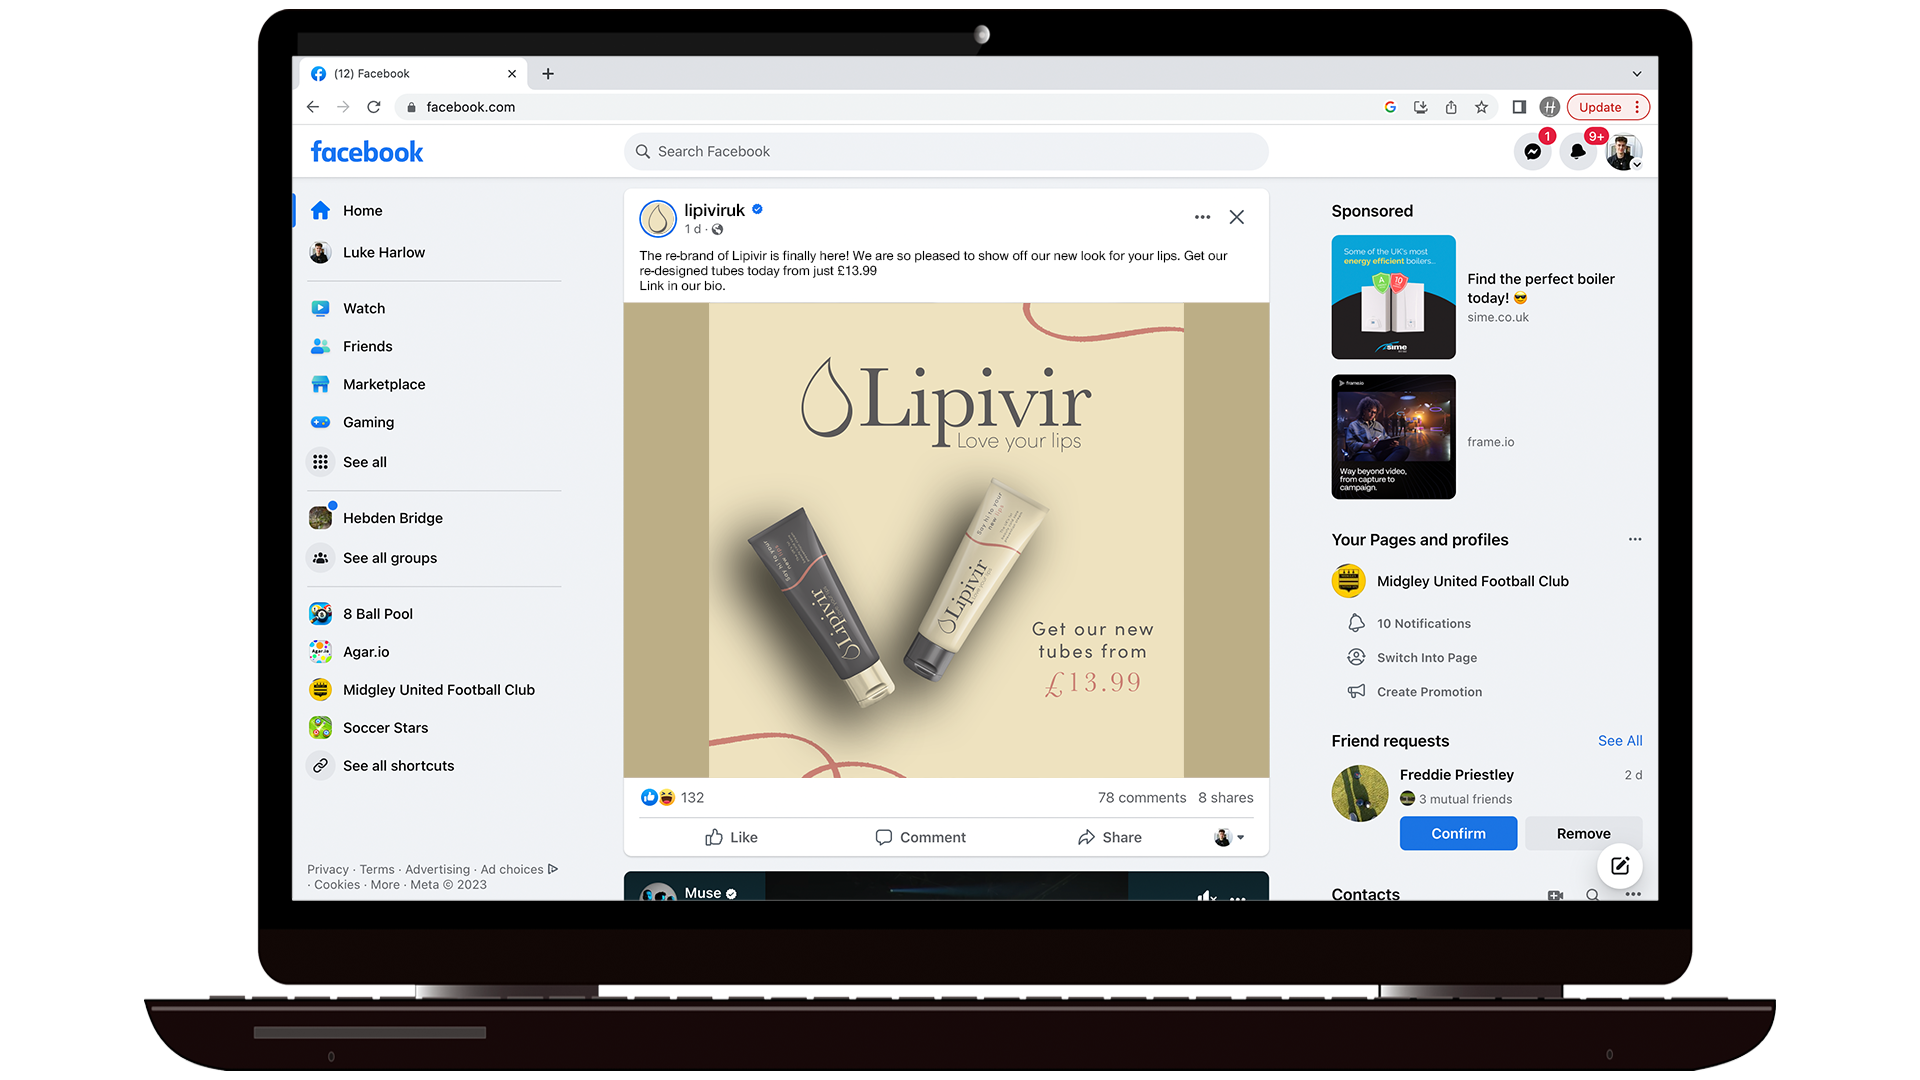Reload the page in the browser

374,107
